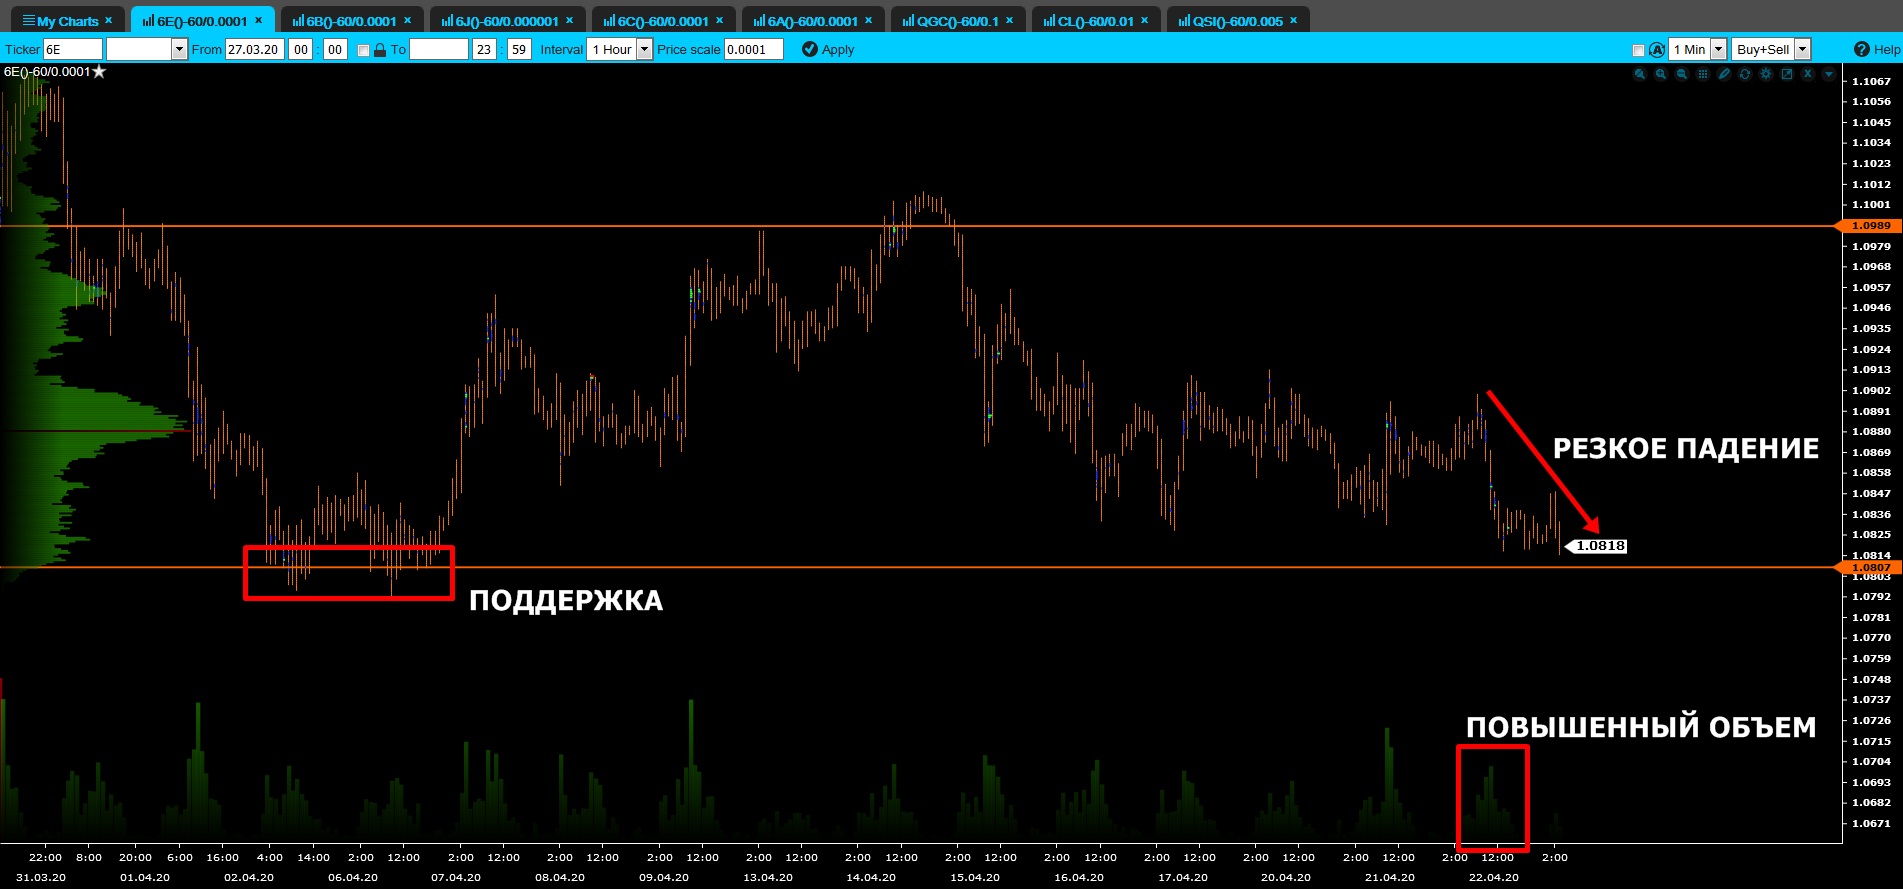The width and height of the screenshot is (1903, 889).
Task: Click the 31.03.20 date label on time axis
Action: point(41,877)
